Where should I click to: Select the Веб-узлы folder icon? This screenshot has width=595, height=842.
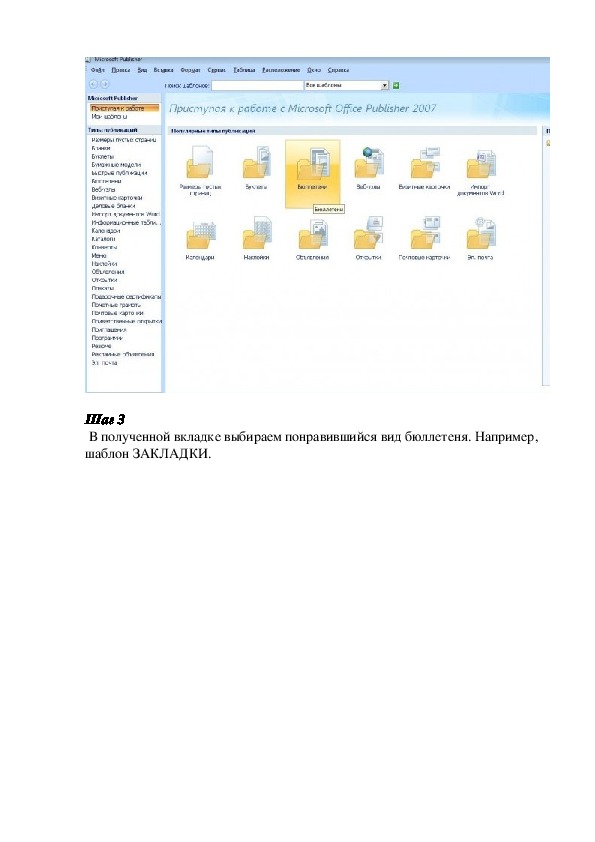(368, 163)
